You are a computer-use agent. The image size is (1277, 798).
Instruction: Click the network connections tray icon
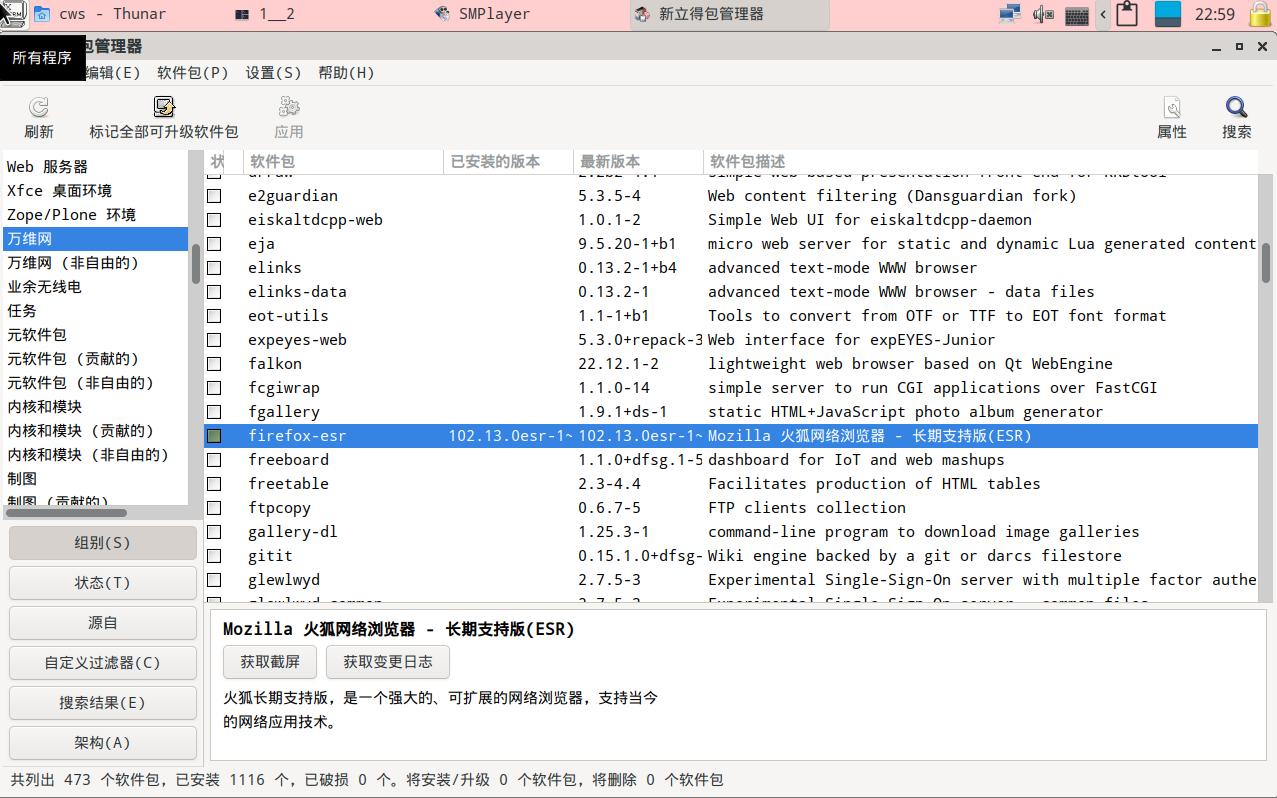pos(1010,14)
